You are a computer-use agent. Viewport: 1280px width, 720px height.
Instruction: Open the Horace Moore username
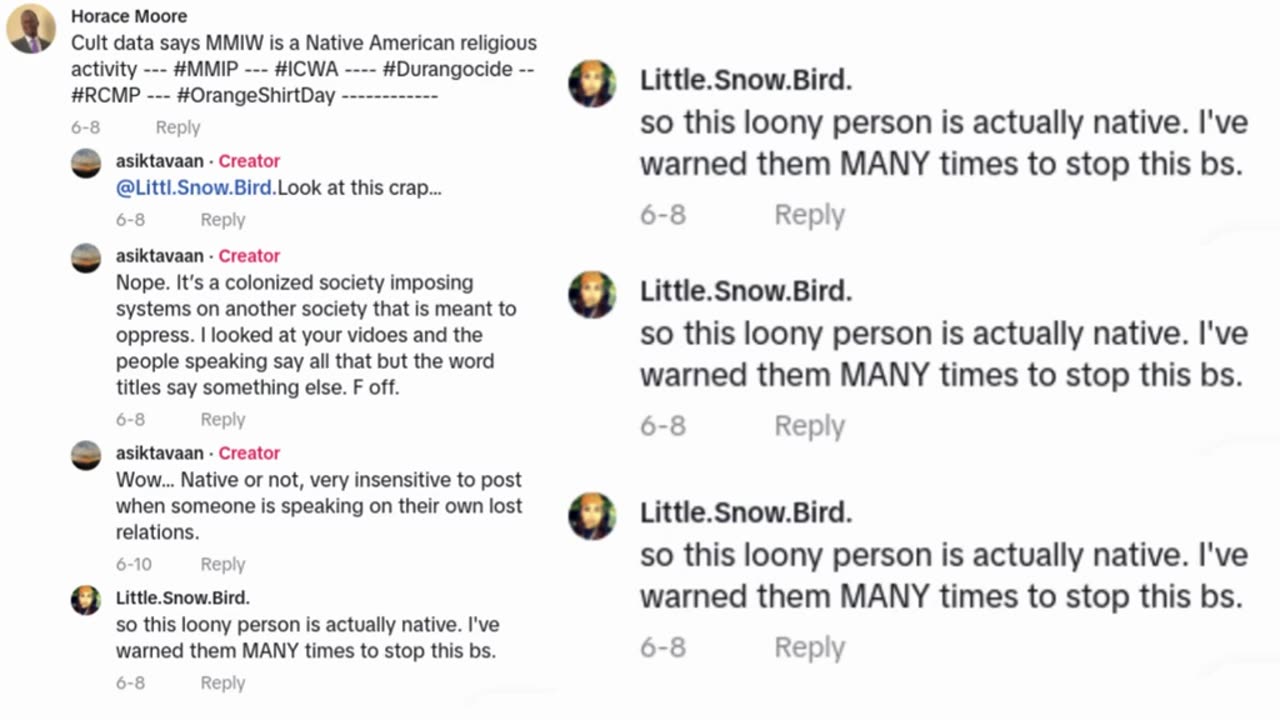click(129, 17)
